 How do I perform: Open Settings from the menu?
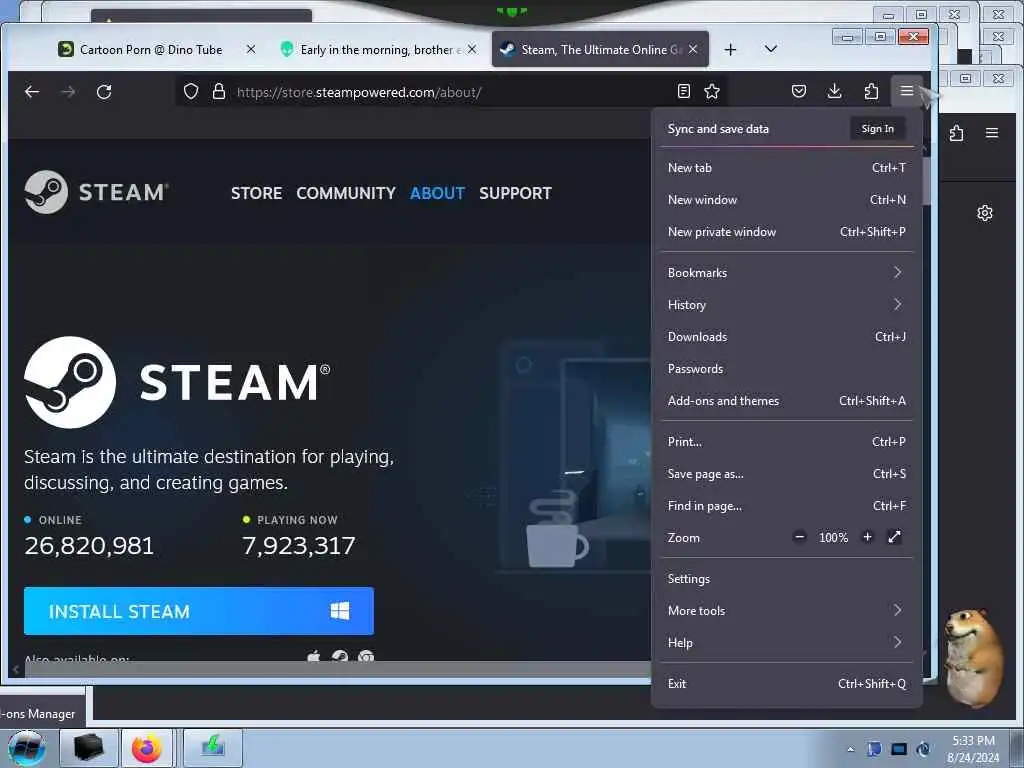tap(786, 579)
